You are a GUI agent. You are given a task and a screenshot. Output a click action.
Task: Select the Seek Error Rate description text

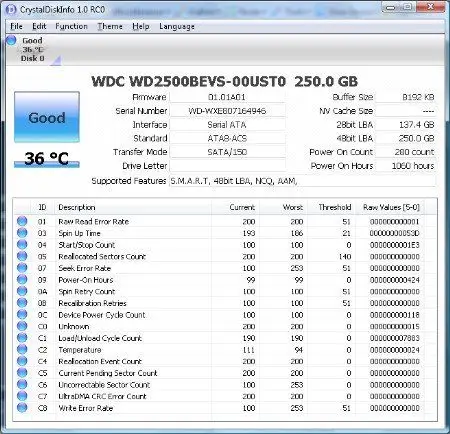coord(84,268)
